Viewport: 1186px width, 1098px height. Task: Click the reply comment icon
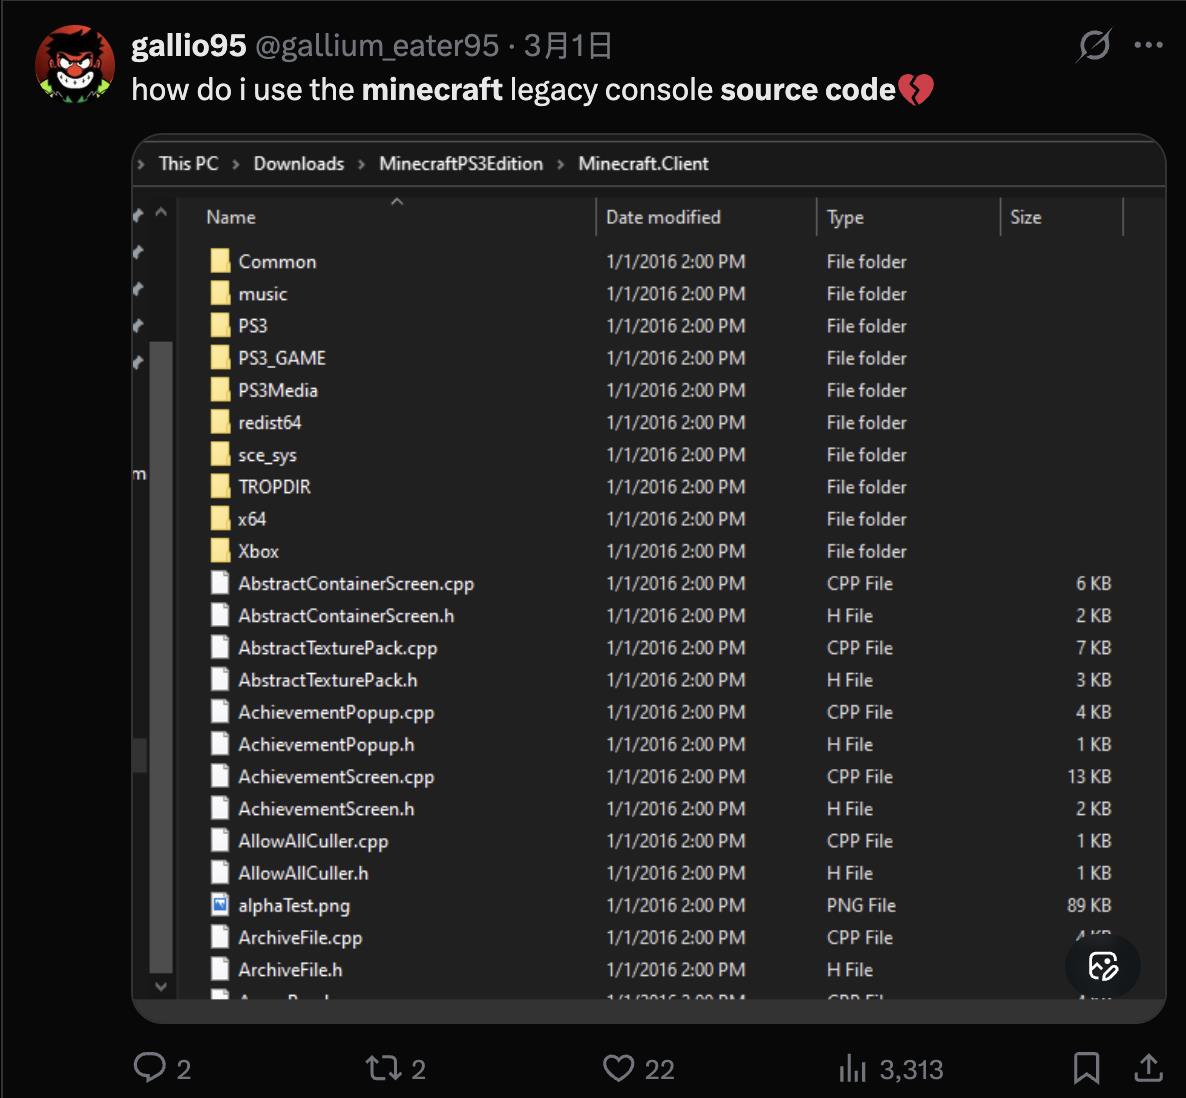pyautogui.click(x=150, y=1068)
